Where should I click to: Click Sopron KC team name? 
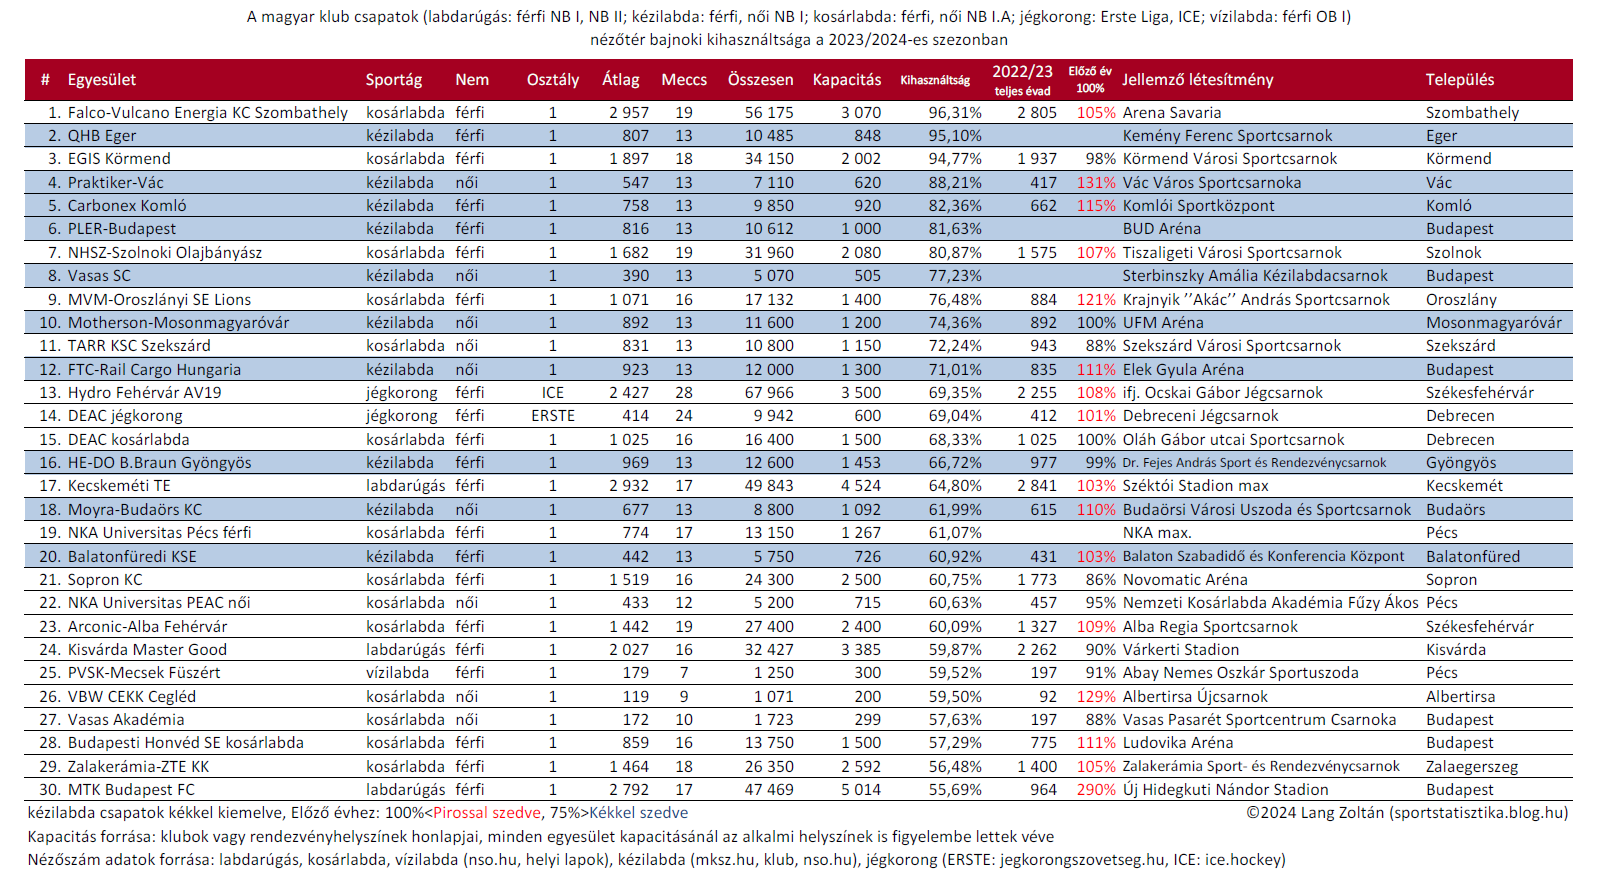[105, 580]
